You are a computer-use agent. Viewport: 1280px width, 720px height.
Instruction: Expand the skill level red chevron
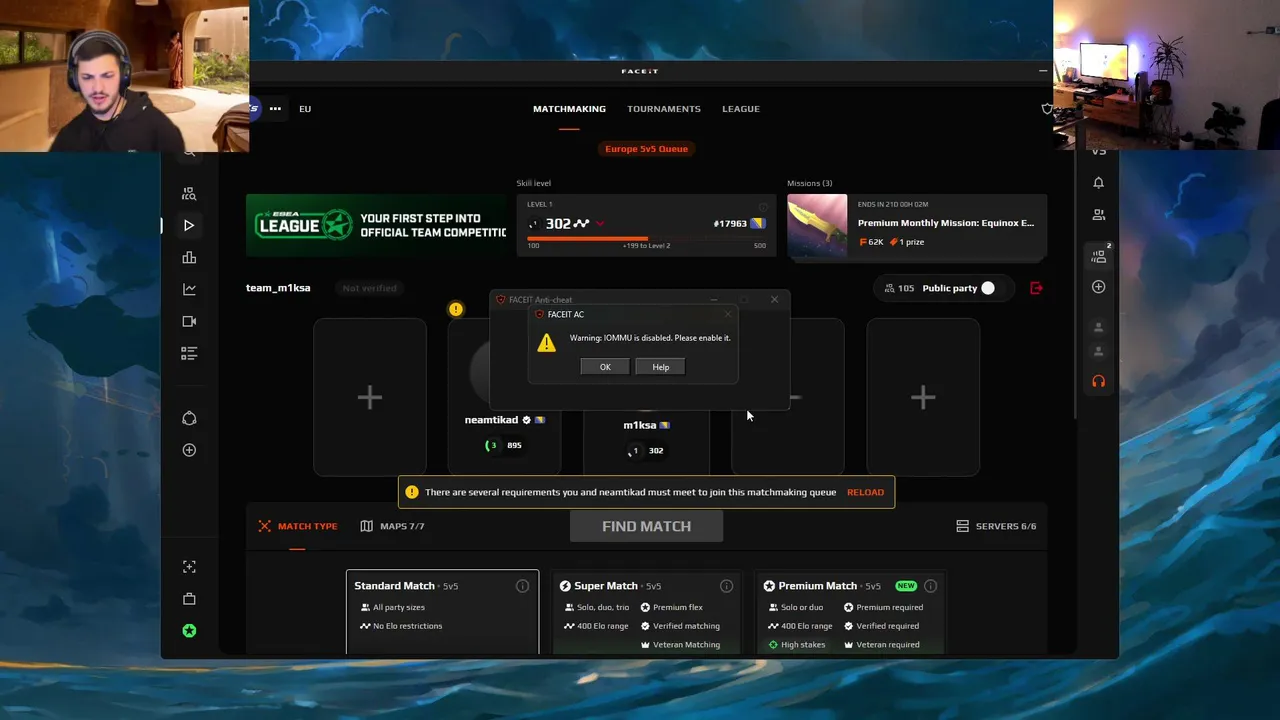point(600,224)
